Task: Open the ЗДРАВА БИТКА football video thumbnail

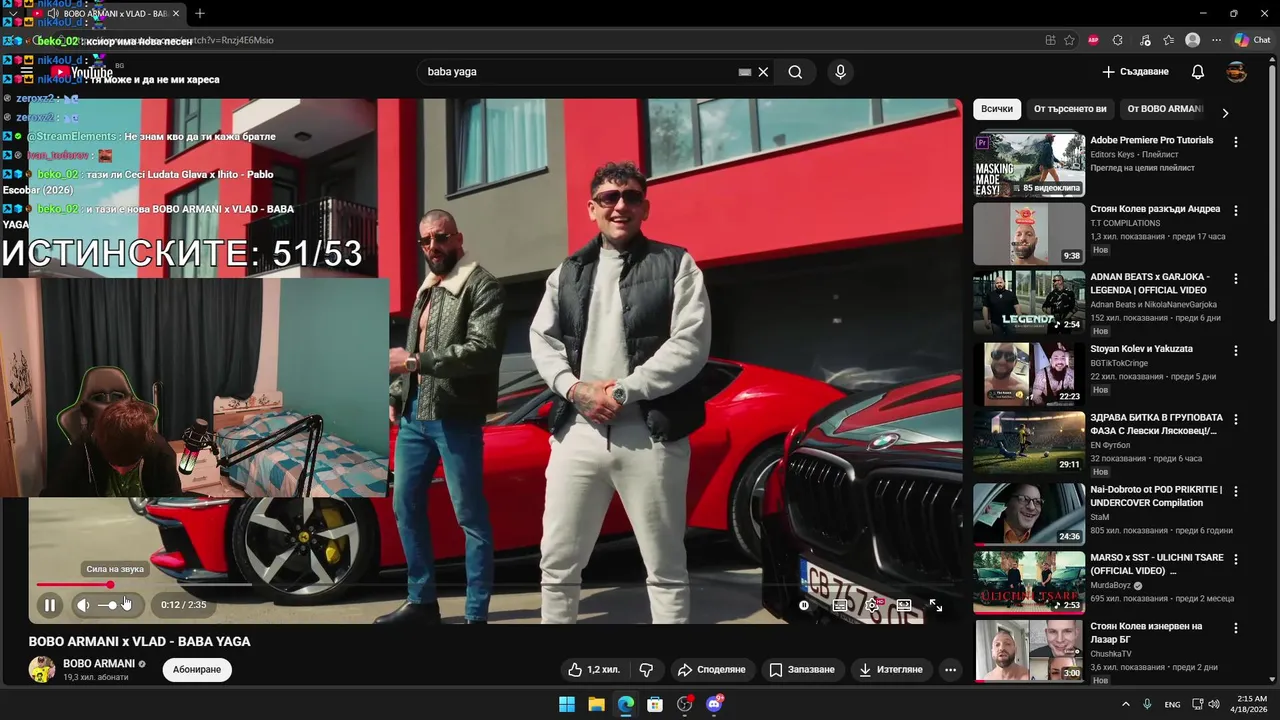Action: click(1029, 442)
